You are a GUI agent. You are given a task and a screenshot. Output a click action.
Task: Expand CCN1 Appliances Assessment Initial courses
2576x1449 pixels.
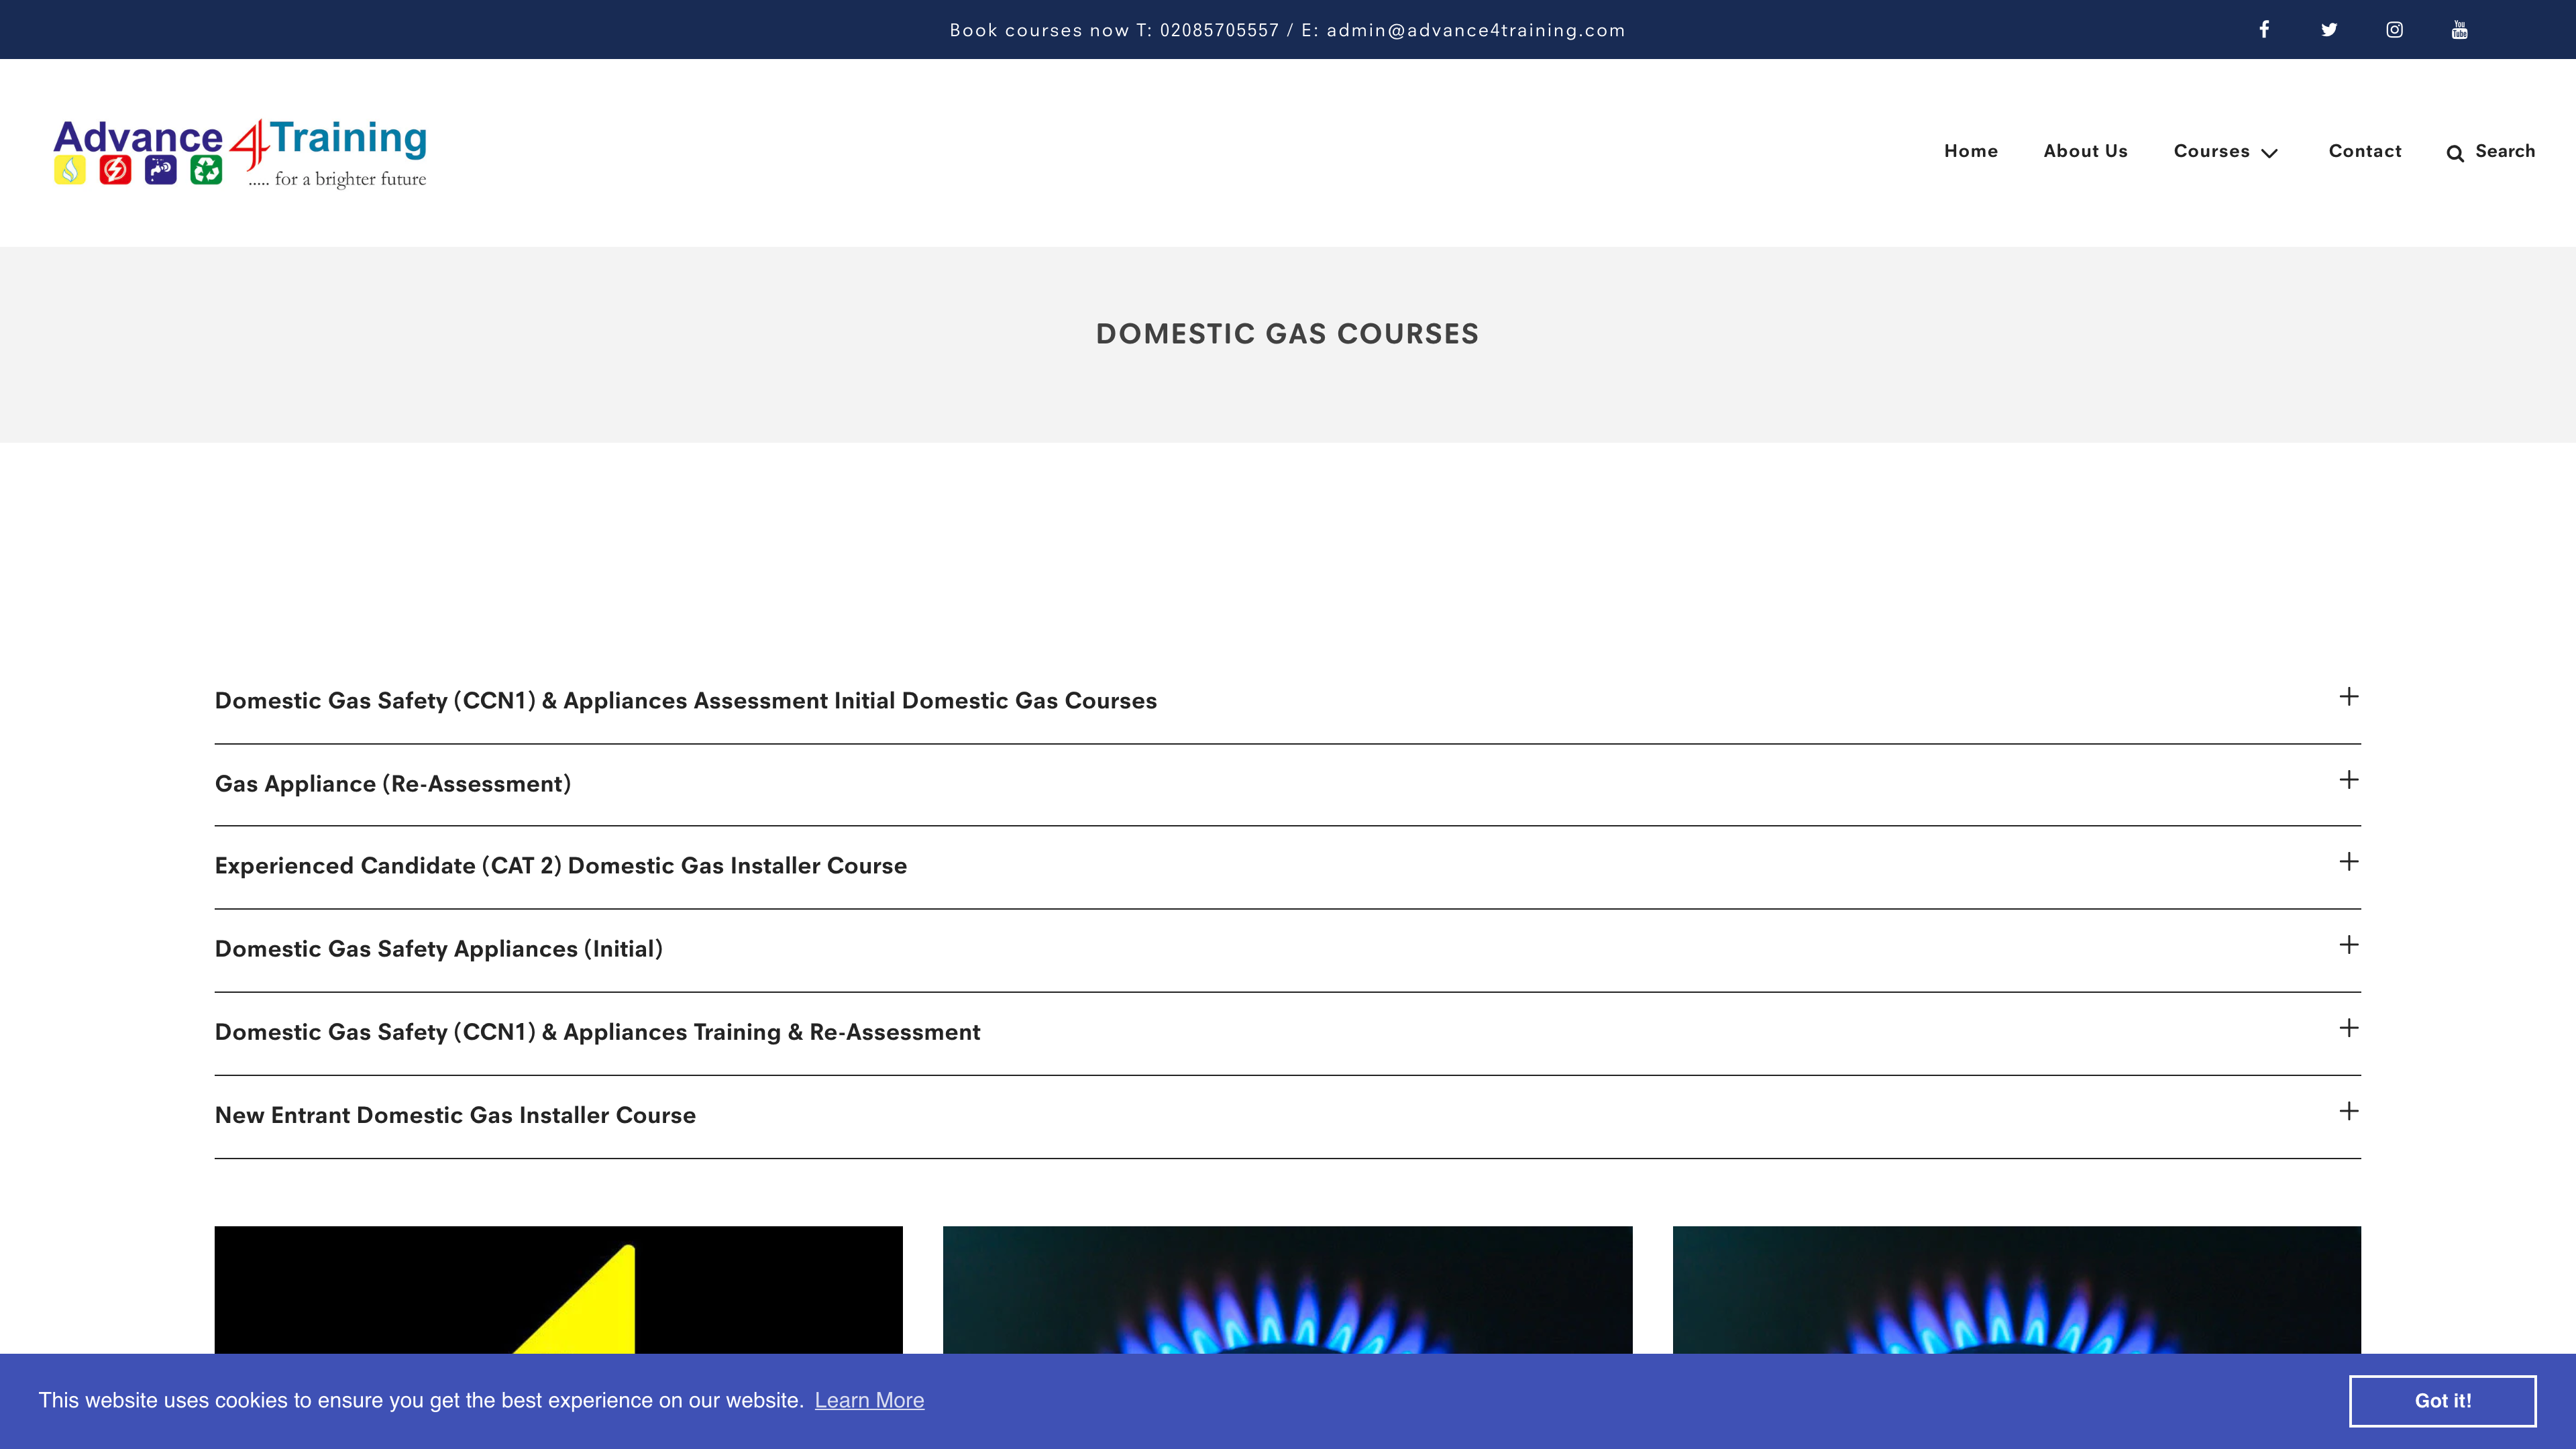click(685, 701)
